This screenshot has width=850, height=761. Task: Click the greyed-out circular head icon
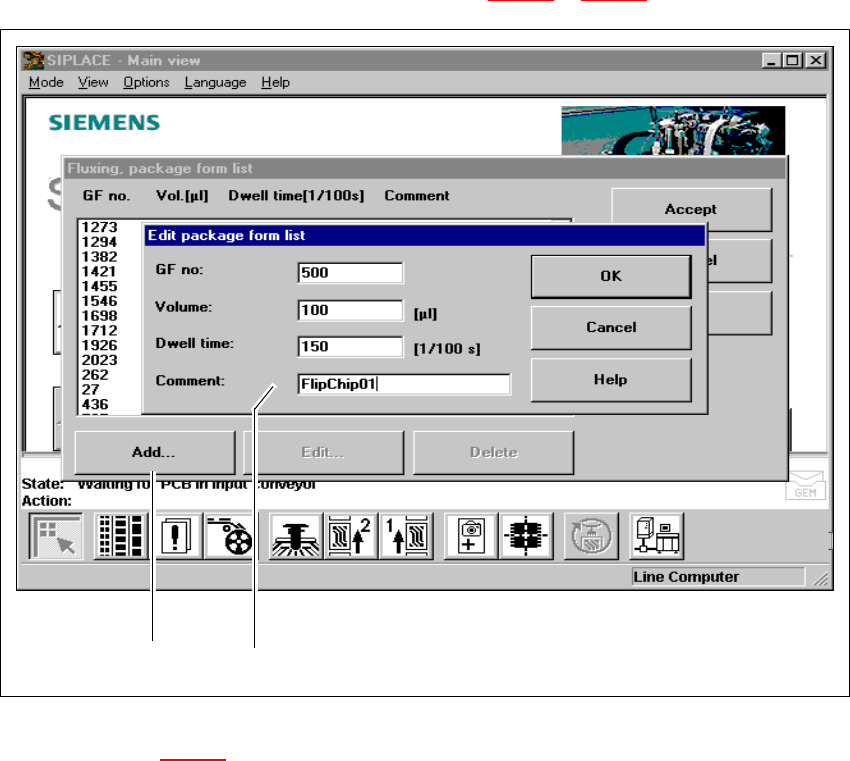[x=591, y=536]
